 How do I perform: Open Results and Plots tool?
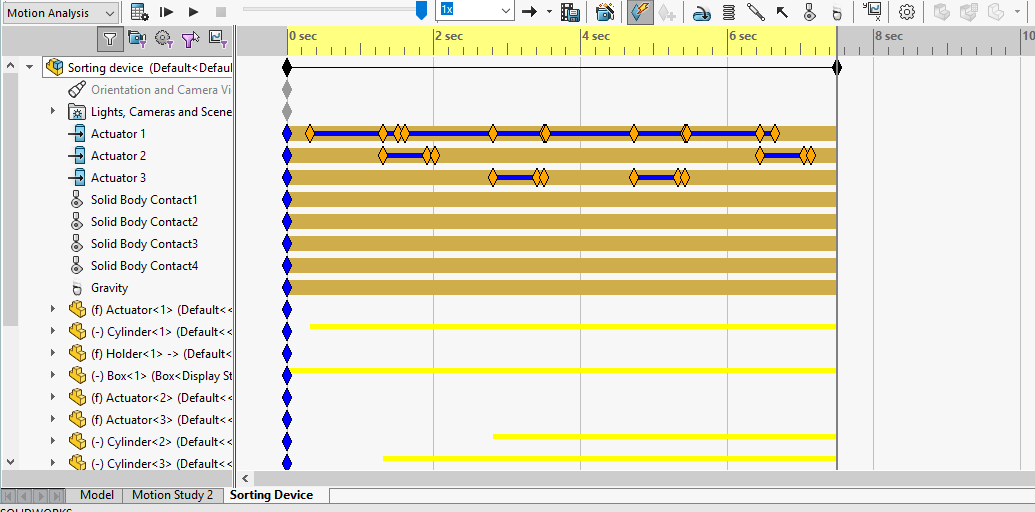click(873, 11)
